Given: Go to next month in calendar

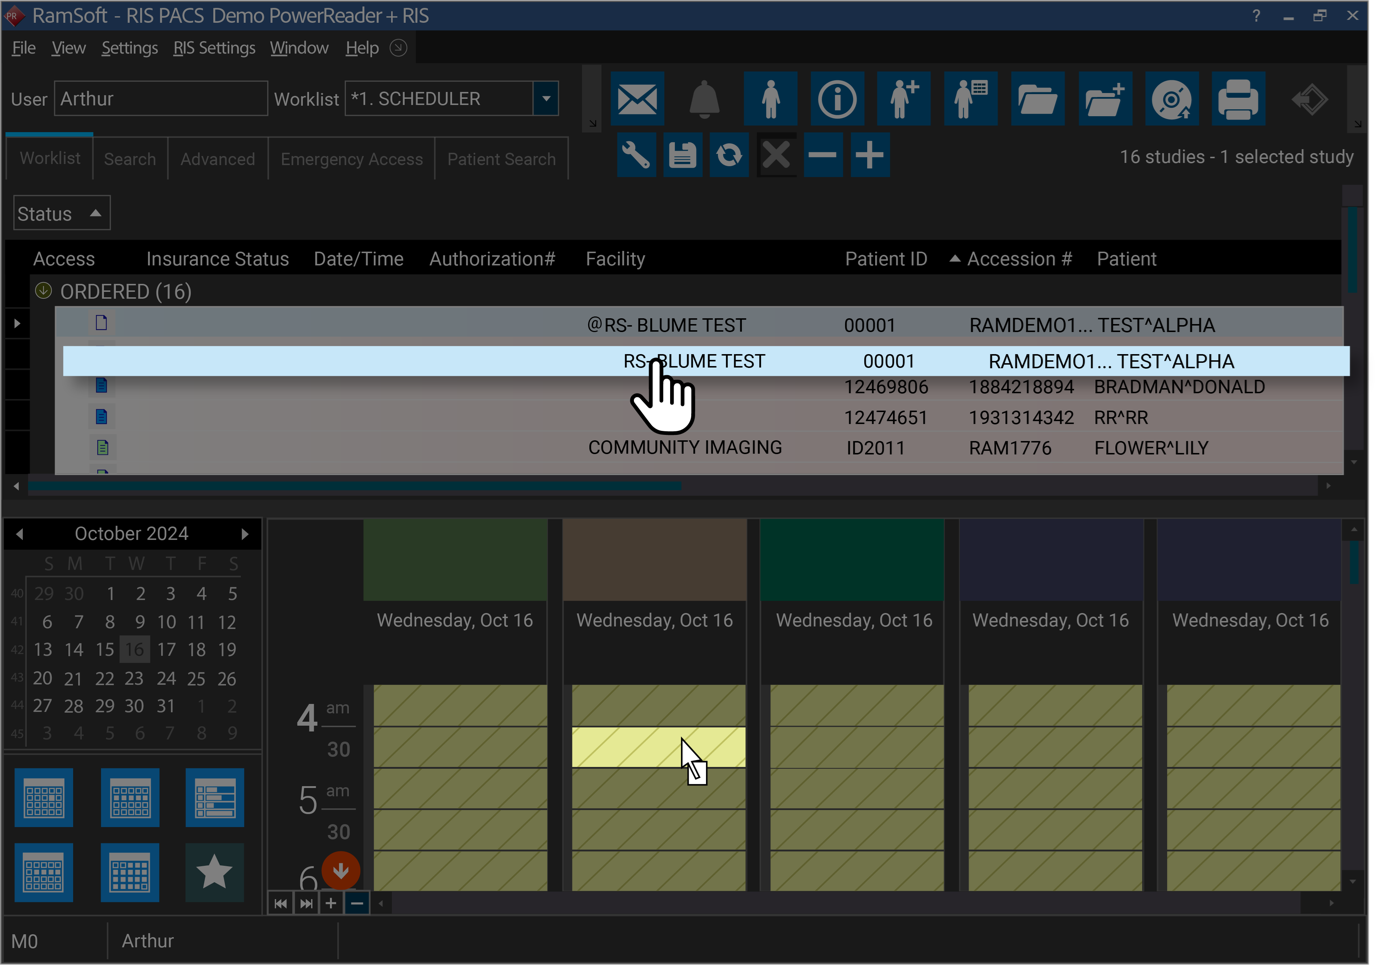Looking at the screenshot, I should (245, 534).
